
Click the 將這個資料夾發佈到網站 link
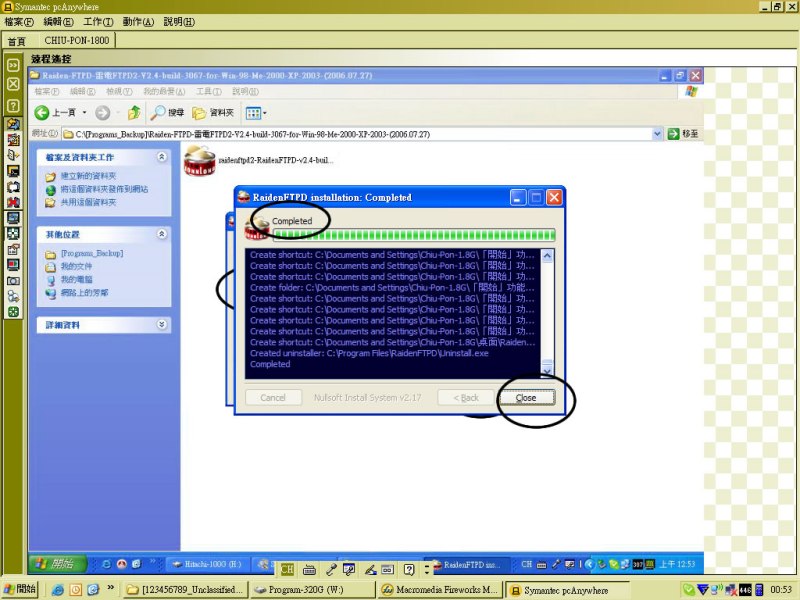point(104,189)
